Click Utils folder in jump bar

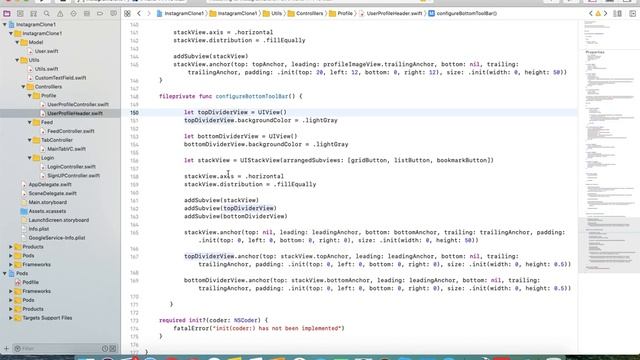(273, 13)
